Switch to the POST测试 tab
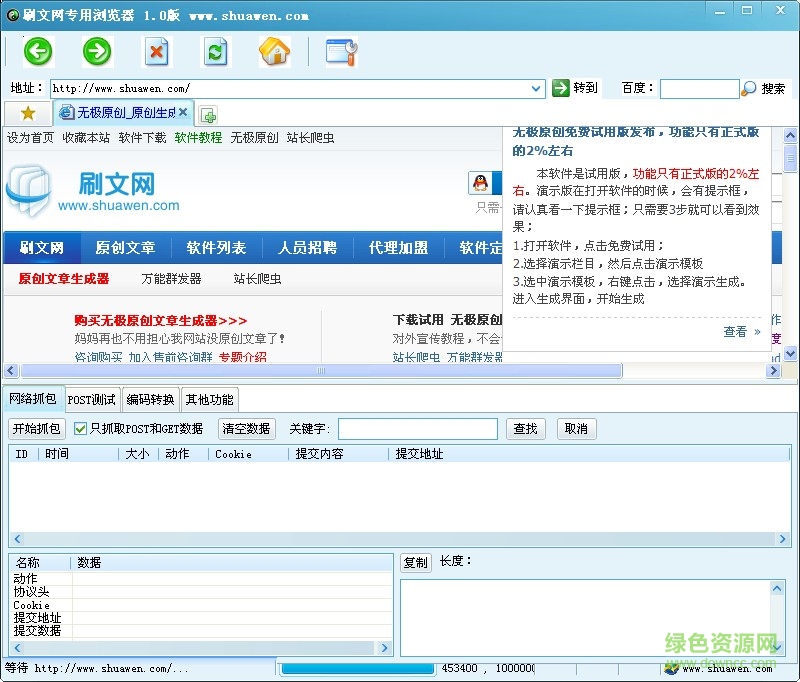800x682 pixels. tap(91, 399)
